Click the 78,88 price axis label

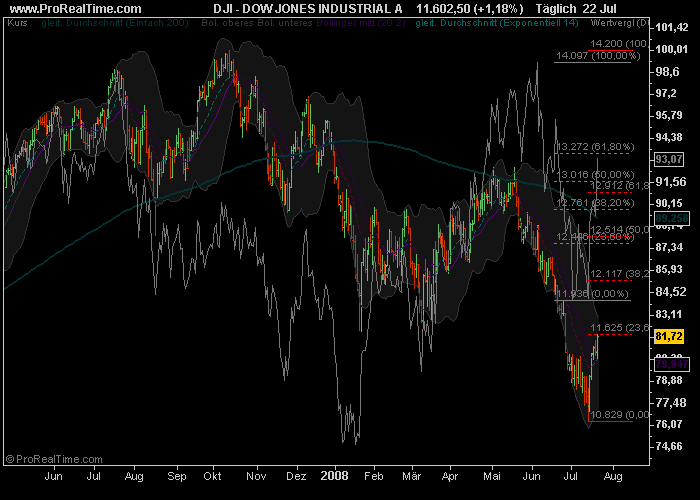pos(668,380)
